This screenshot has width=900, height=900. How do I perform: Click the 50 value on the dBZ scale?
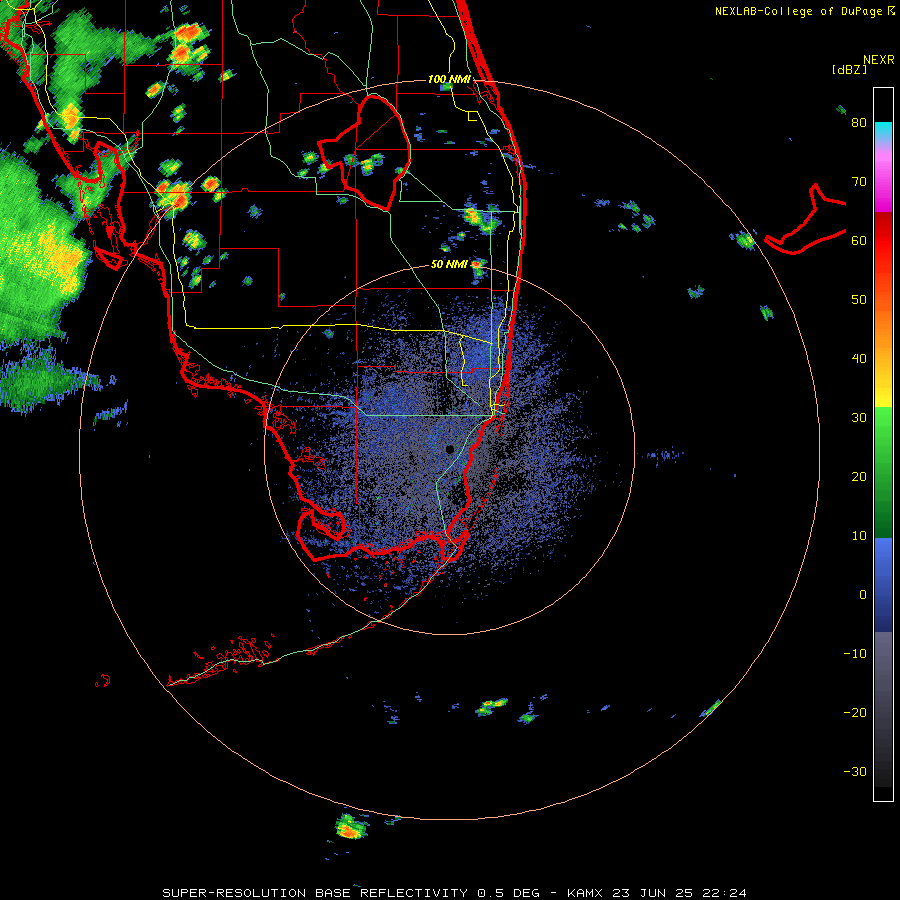click(x=859, y=300)
